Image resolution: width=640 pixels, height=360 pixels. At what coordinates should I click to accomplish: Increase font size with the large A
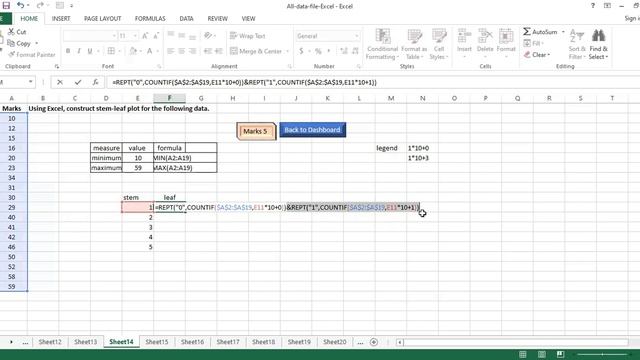(145, 36)
